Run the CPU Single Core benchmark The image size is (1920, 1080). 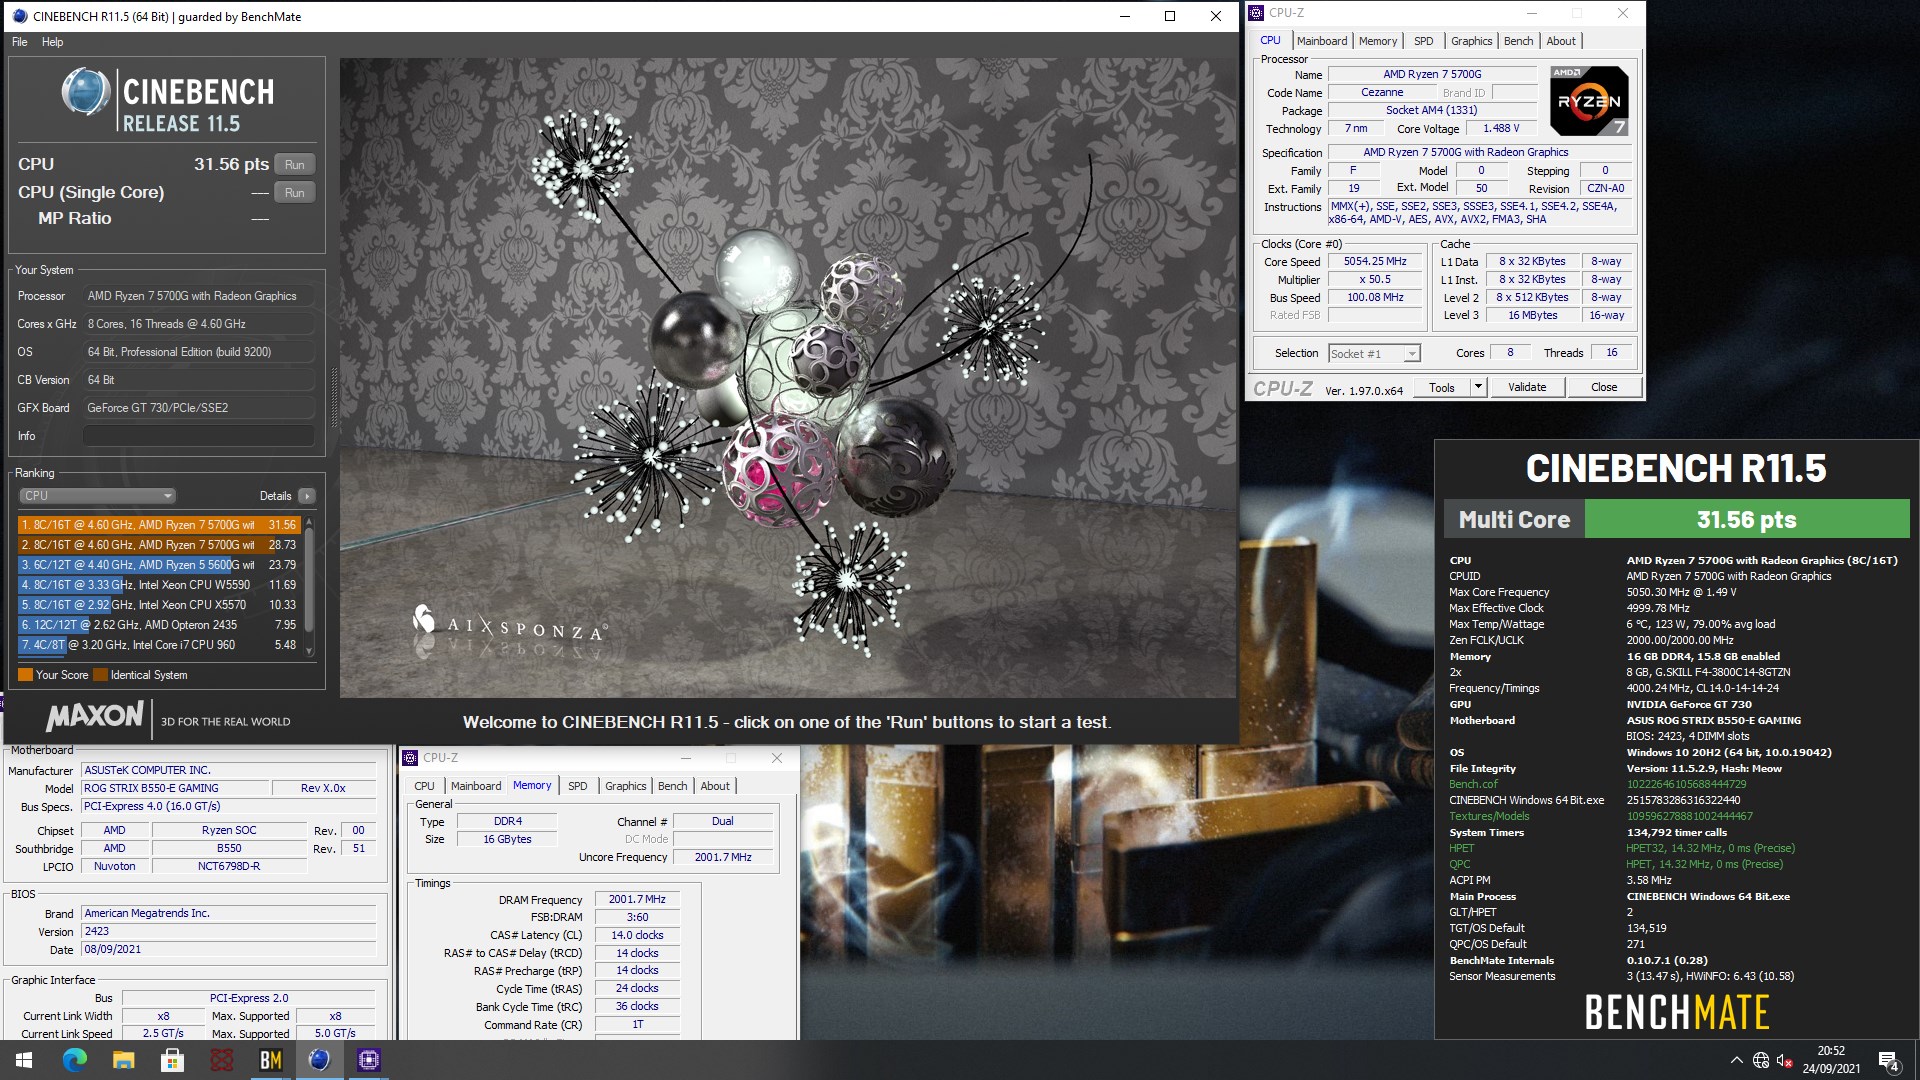[294, 192]
